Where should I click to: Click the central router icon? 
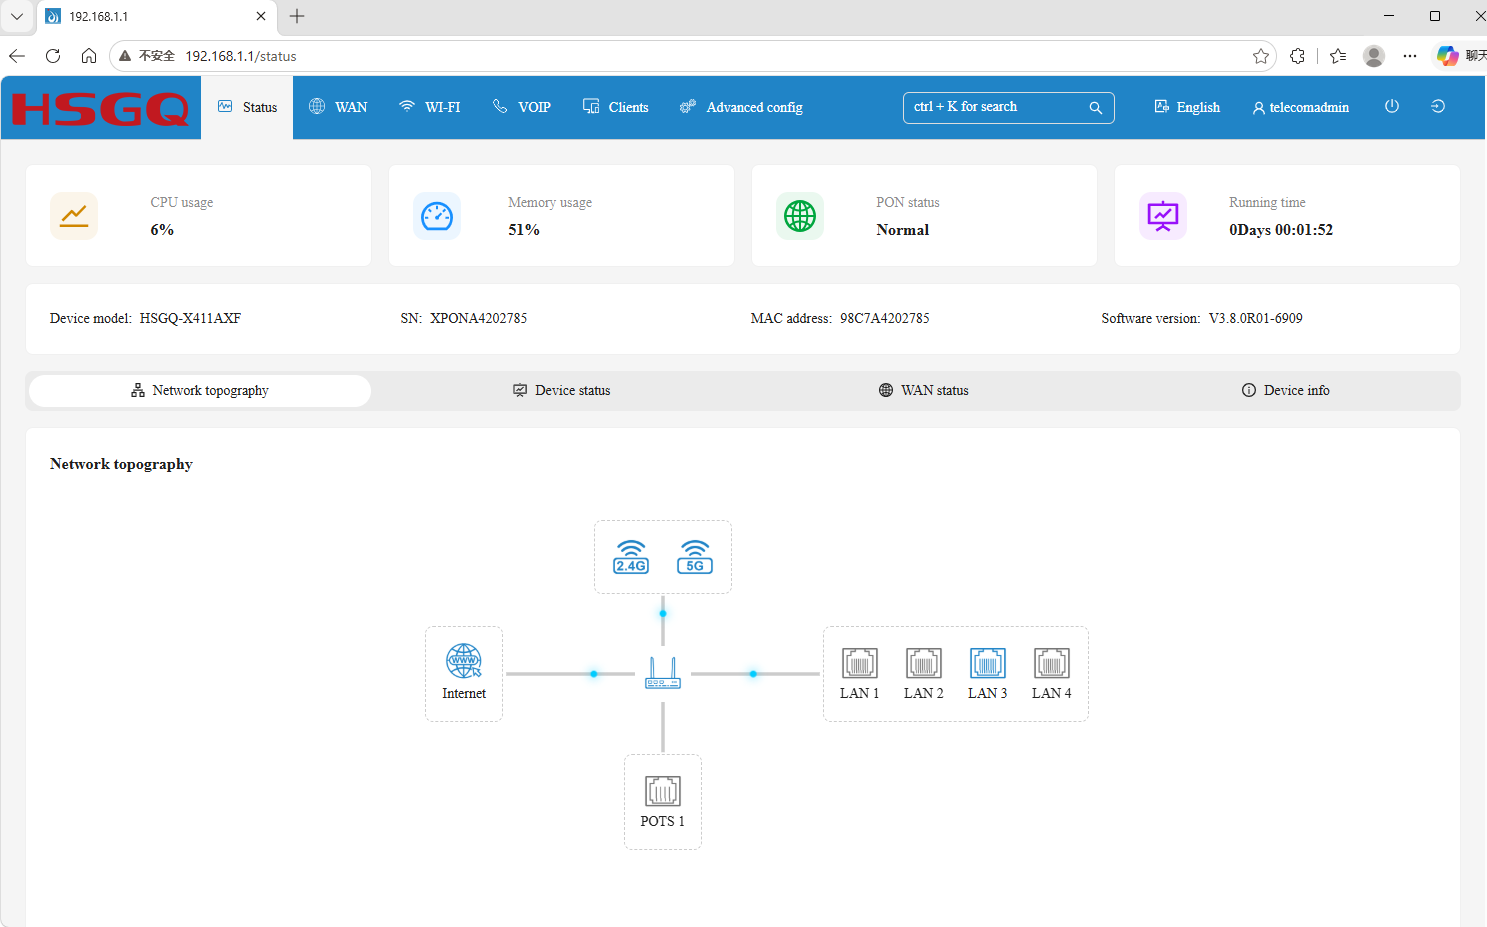(663, 673)
